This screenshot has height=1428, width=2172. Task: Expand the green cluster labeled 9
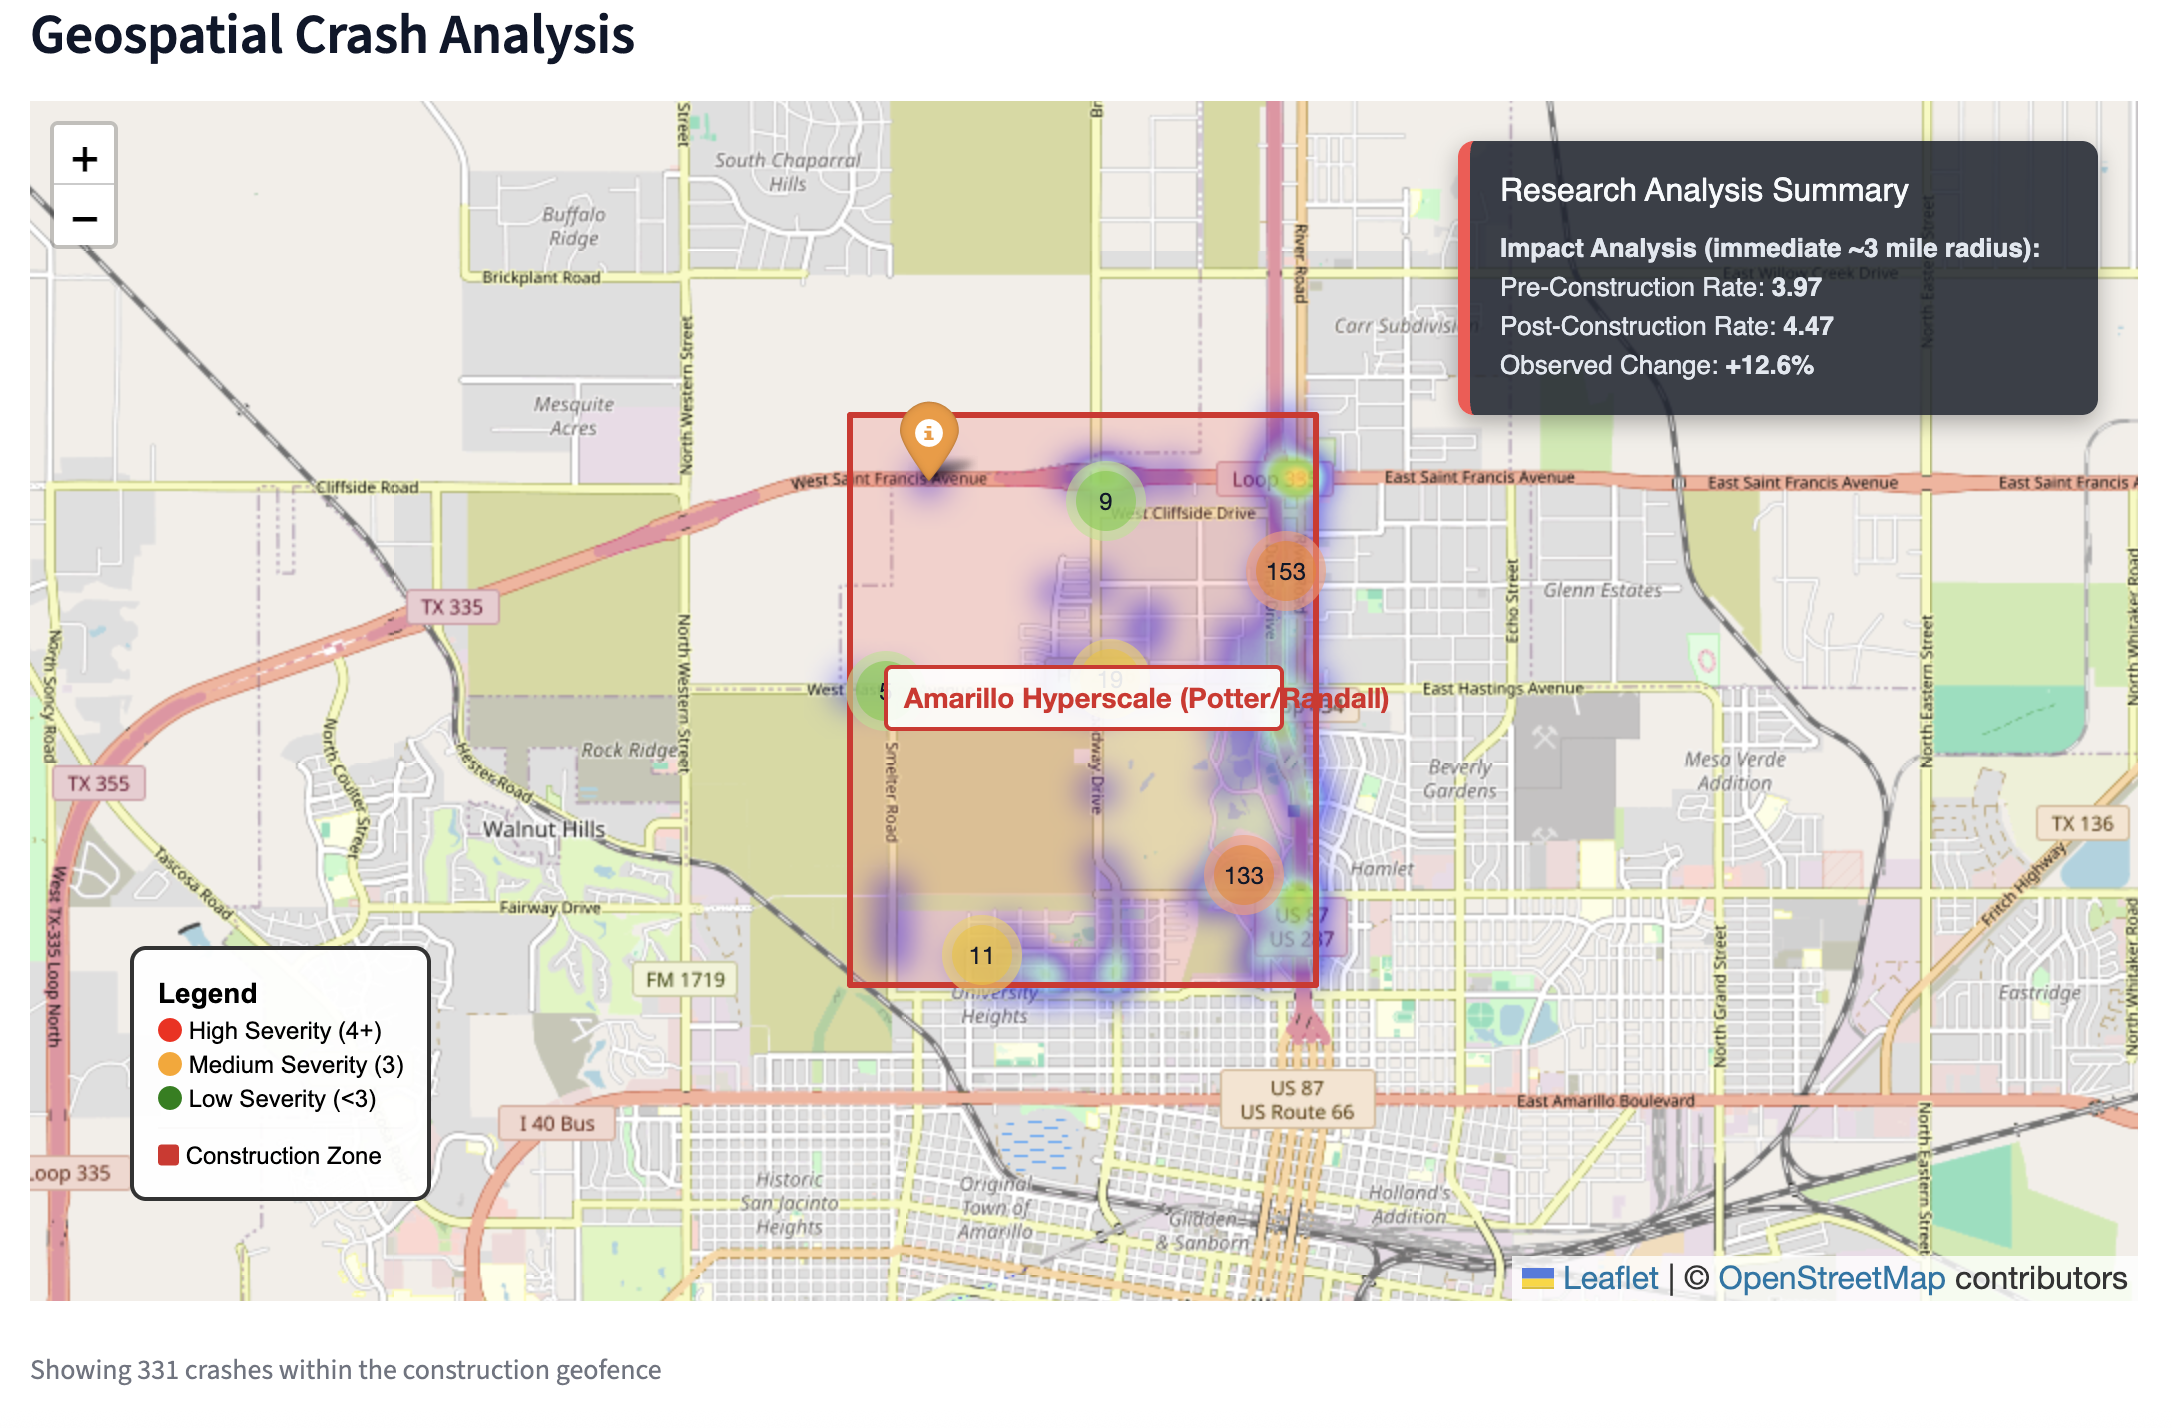(x=1104, y=500)
